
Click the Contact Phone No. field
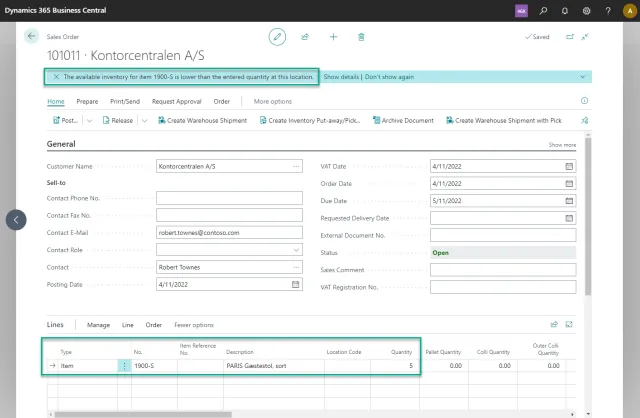pyautogui.click(x=229, y=198)
